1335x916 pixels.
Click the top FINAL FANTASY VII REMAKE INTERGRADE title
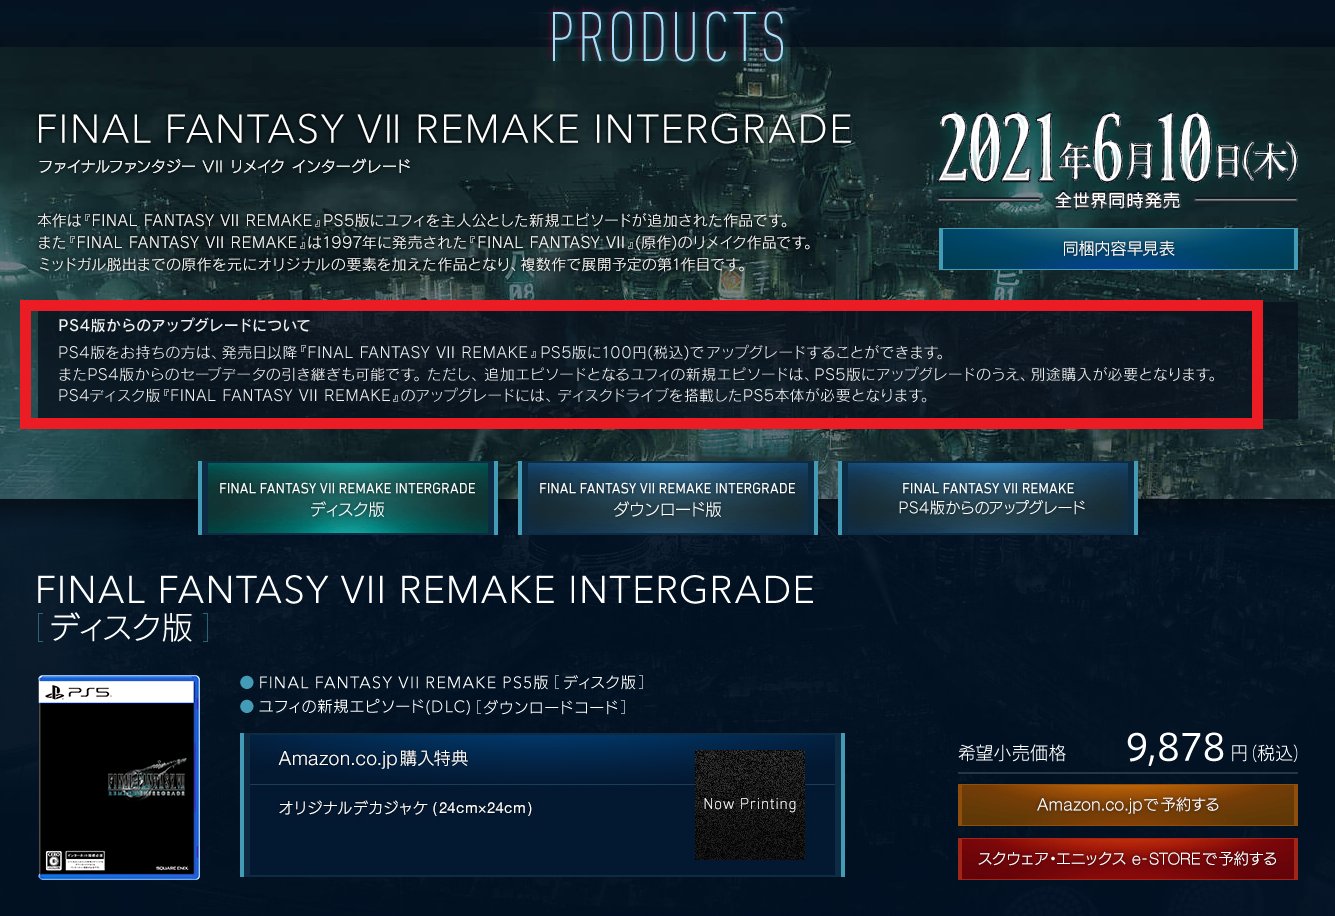point(444,130)
